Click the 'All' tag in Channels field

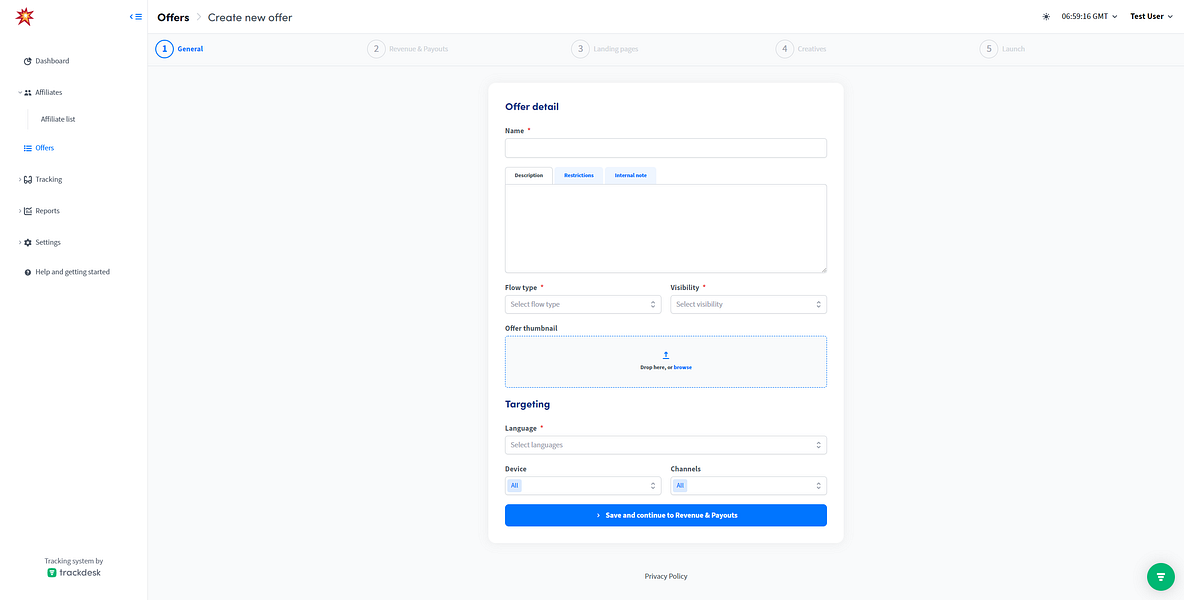[680, 485]
